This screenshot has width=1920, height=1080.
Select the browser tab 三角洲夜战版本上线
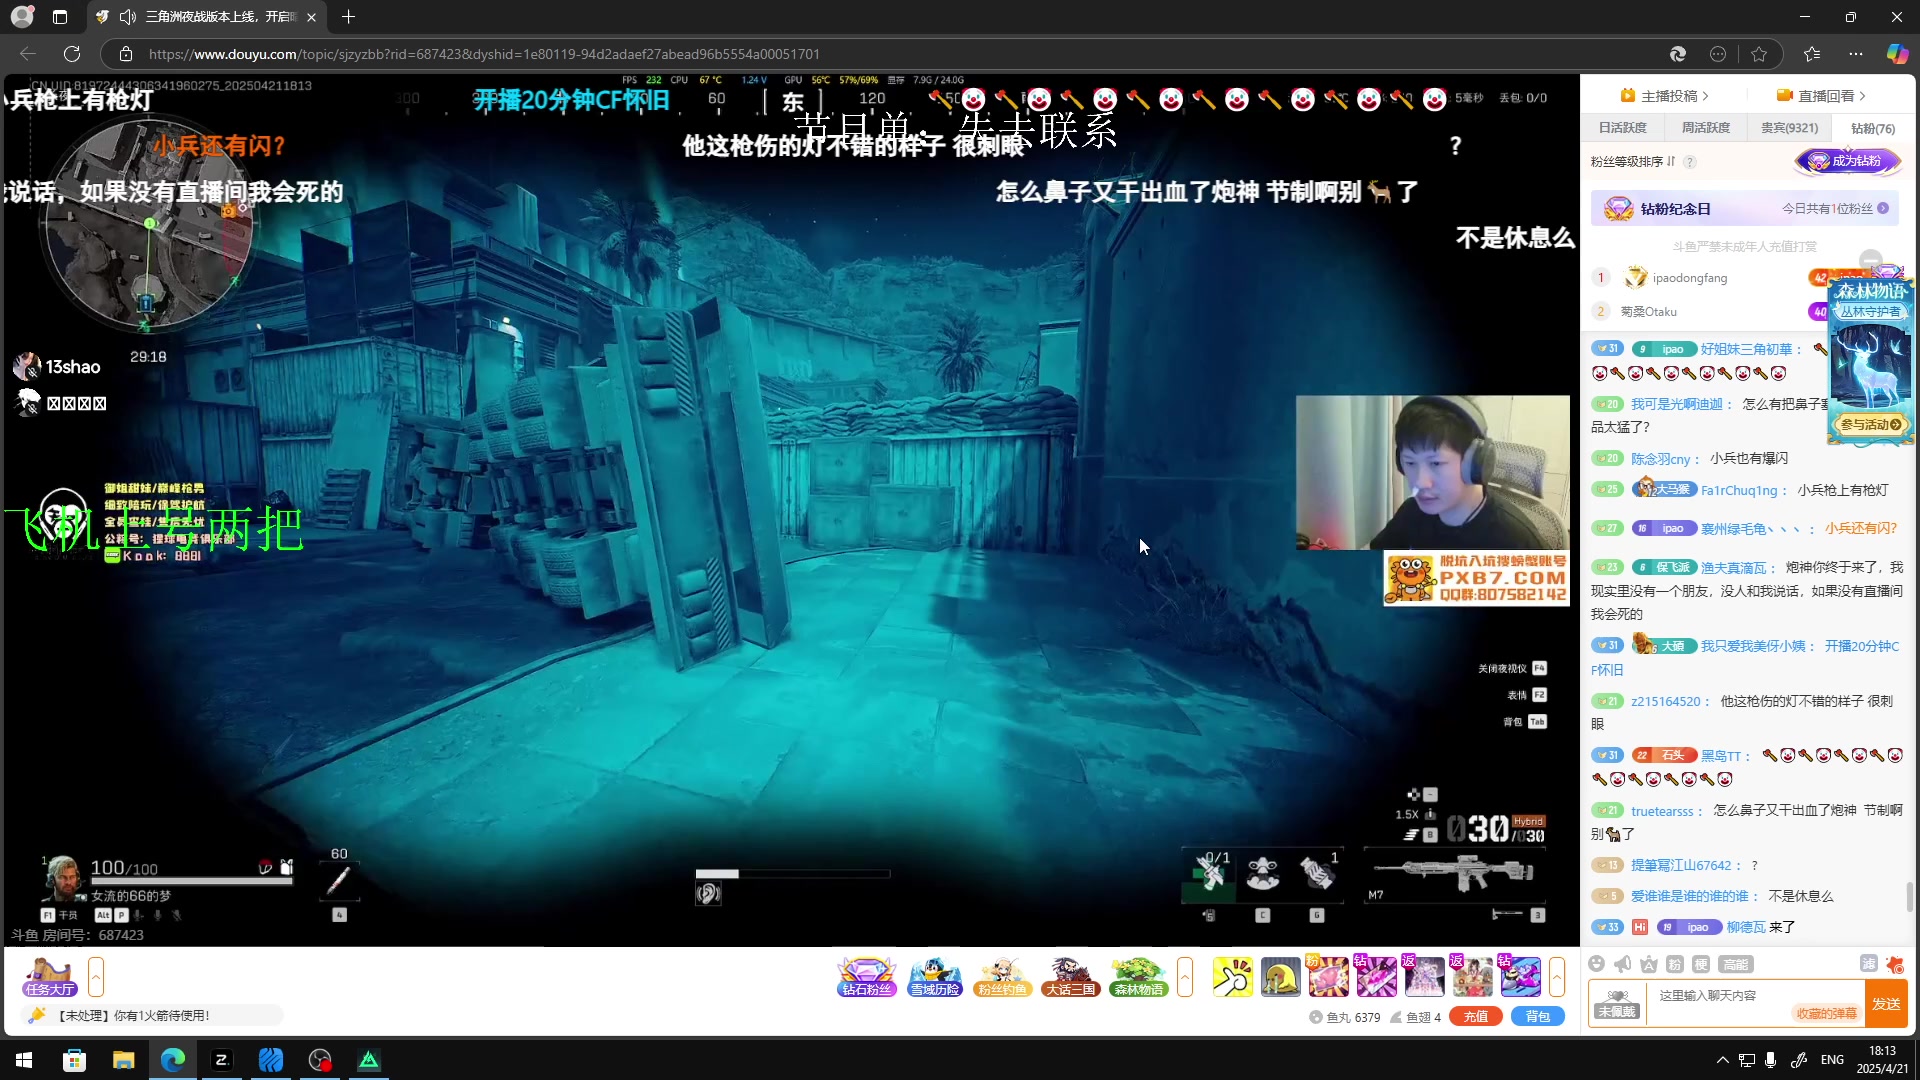tap(208, 17)
